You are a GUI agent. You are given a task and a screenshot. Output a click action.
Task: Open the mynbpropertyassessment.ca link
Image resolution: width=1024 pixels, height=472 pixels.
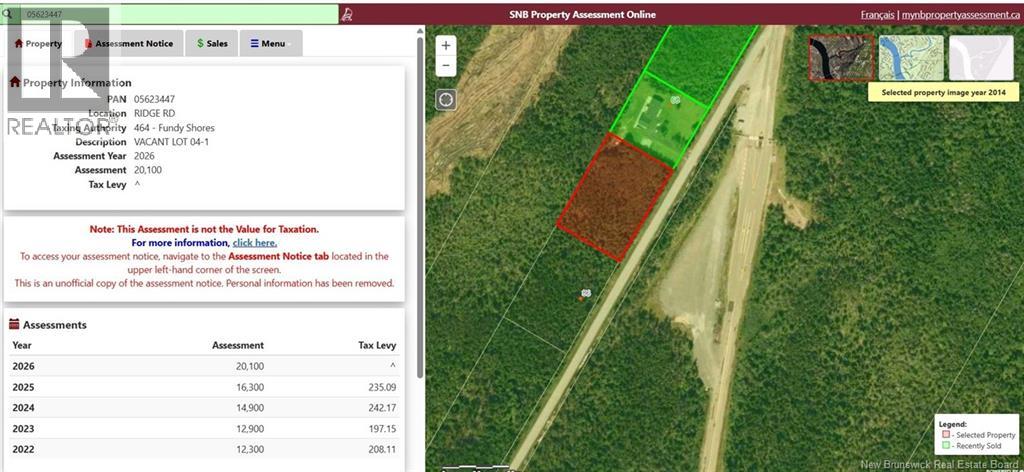coord(959,15)
